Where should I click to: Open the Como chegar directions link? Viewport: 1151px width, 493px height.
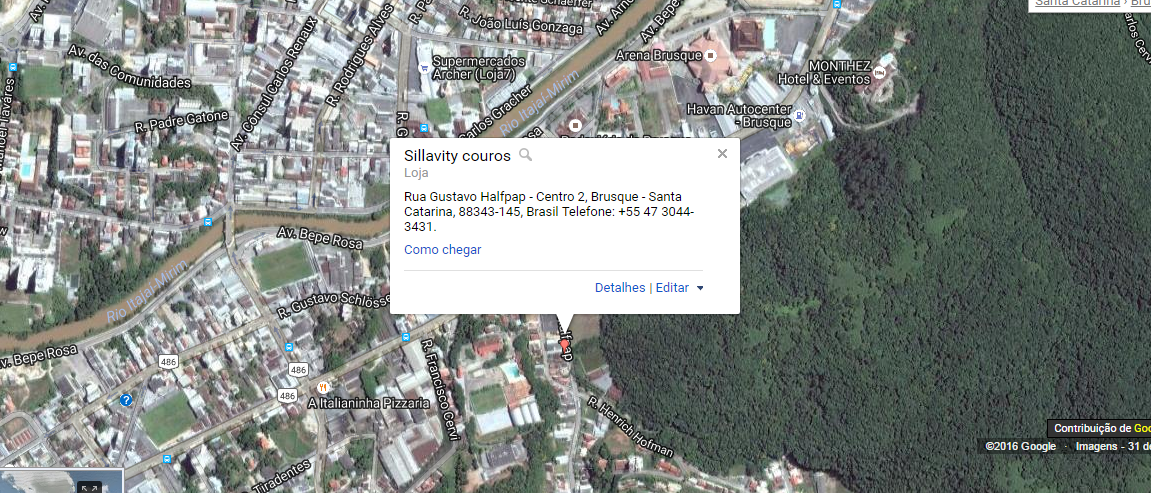click(443, 249)
